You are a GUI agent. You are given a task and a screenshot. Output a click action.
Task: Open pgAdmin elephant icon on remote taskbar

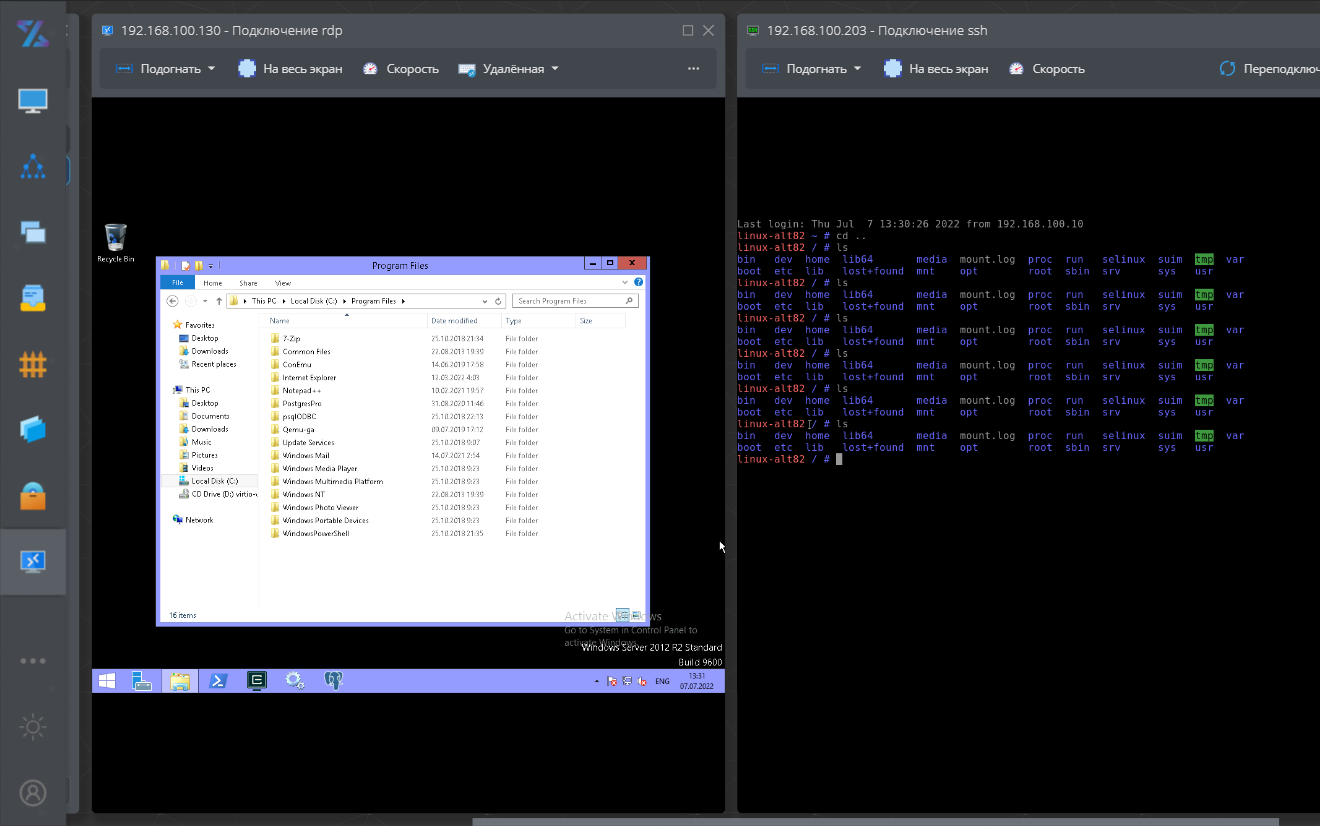click(x=334, y=681)
